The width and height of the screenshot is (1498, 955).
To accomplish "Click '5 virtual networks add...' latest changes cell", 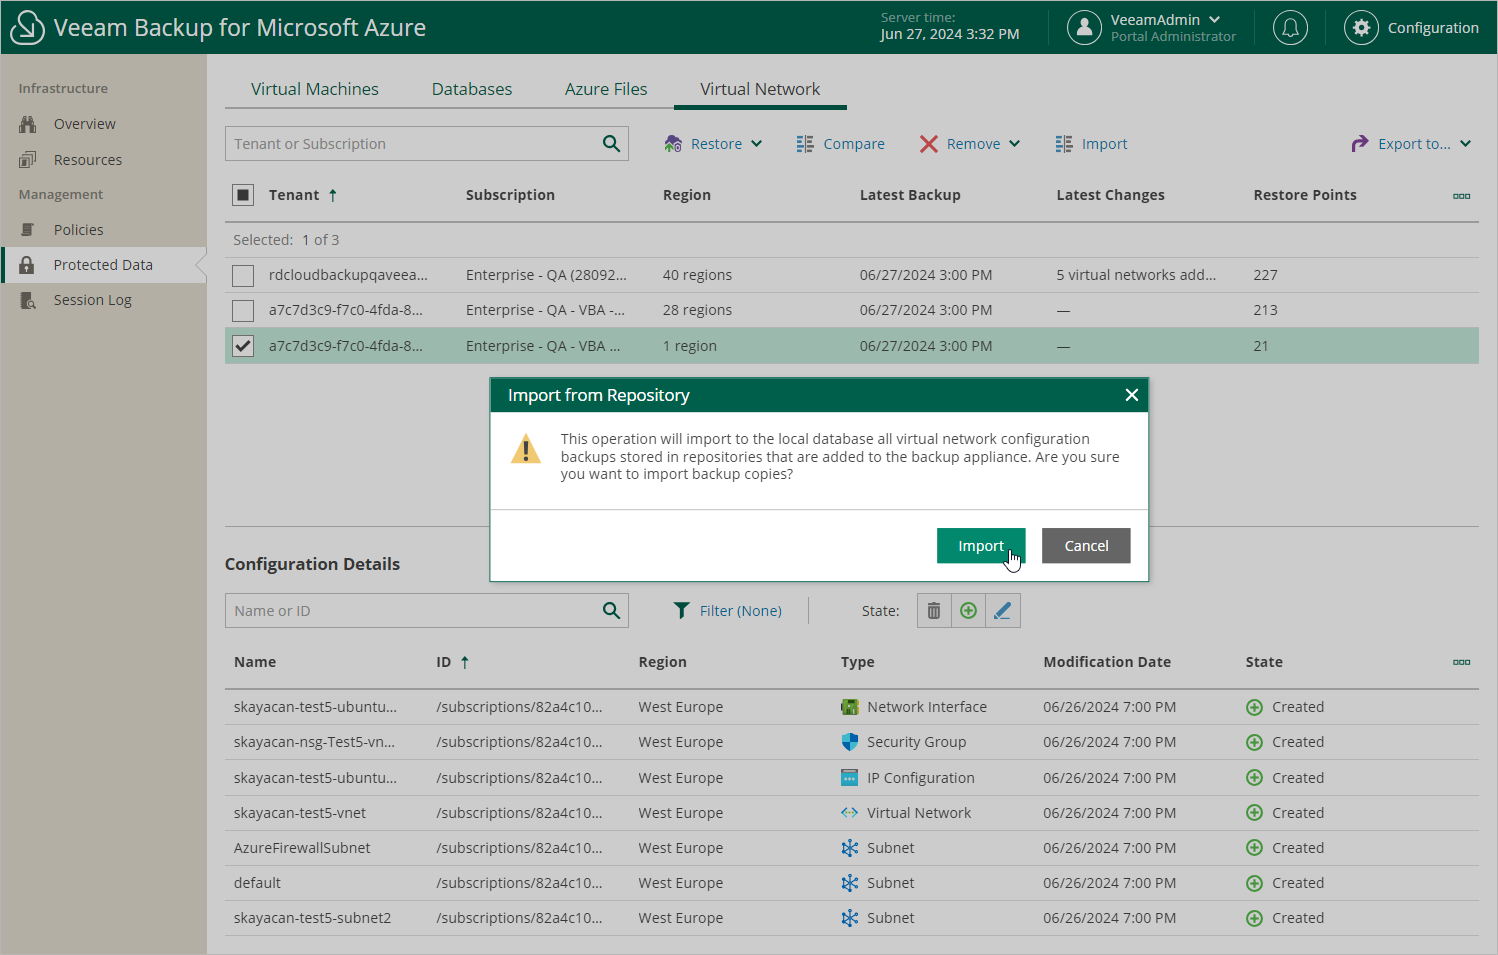I will (1136, 275).
